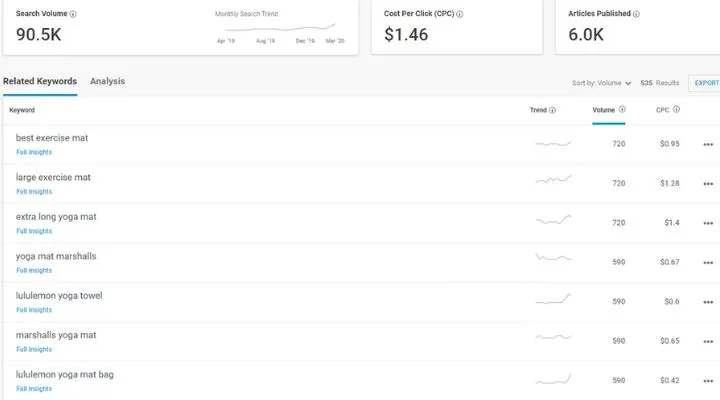Click the trend sparkline for lululemon yoga mat bag
This screenshot has height=400, width=720.
[x=553, y=379]
